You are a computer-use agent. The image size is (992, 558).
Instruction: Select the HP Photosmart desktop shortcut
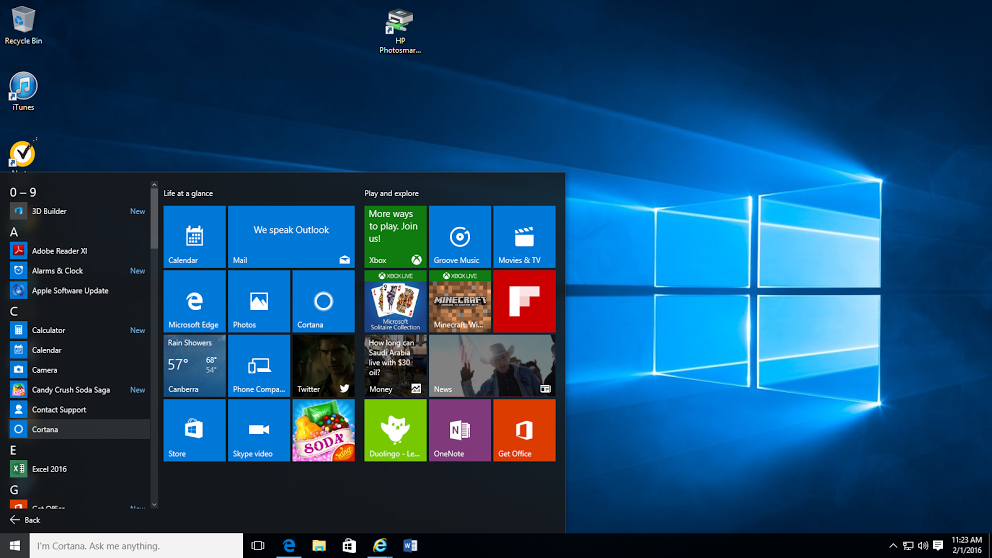(x=400, y=32)
